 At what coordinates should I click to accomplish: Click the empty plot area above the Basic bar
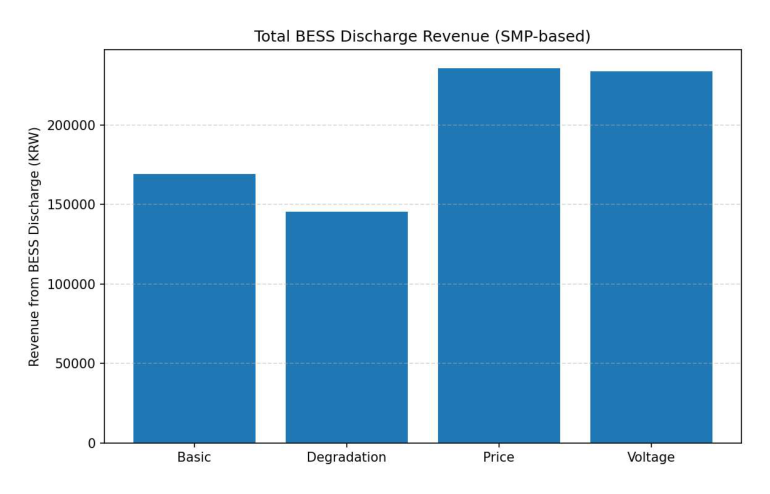[x=194, y=110]
